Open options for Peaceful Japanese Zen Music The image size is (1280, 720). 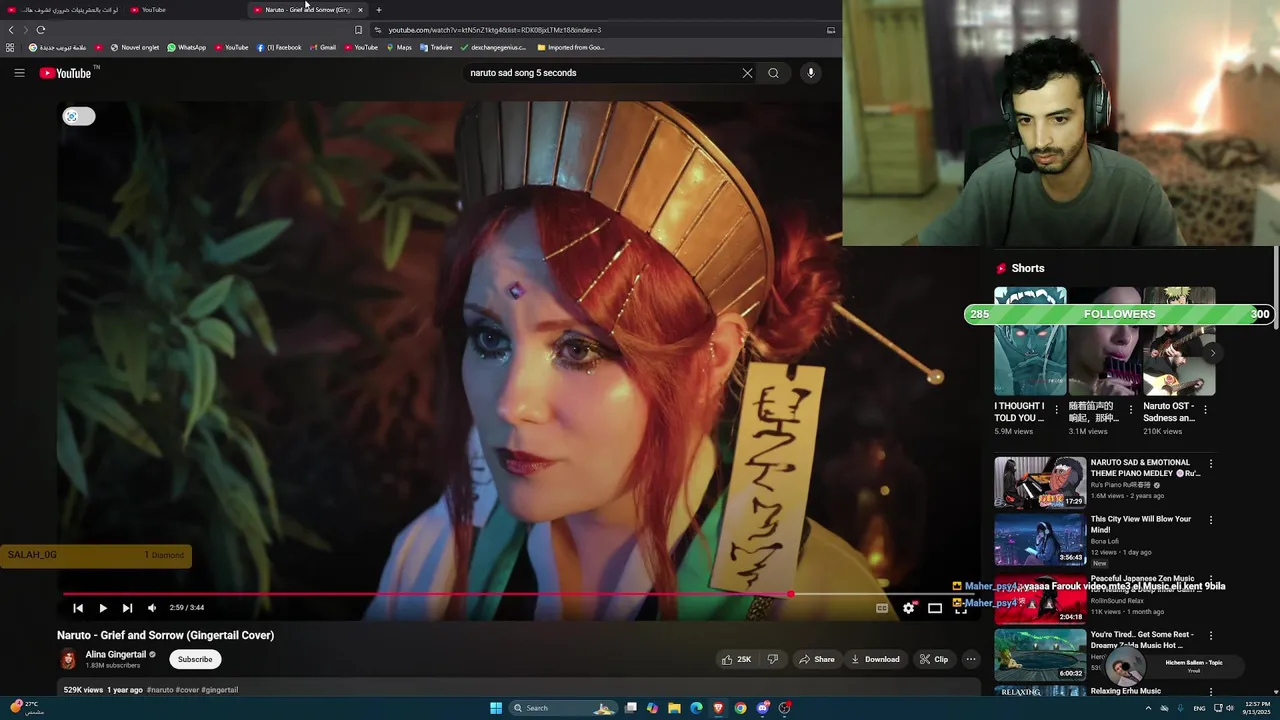(1211, 579)
